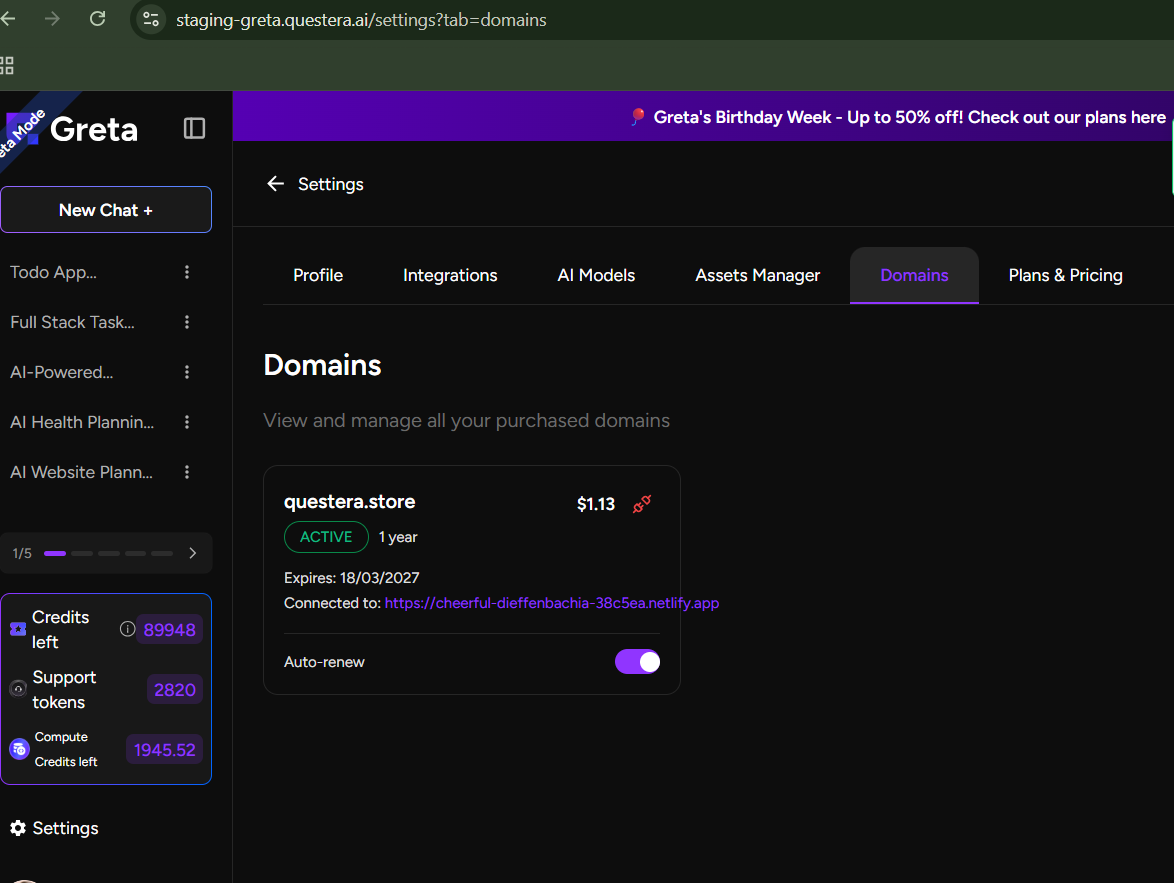Viewport: 1174px width, 883px height.
Task: View site information icon in address bar
Action: coord(150,19)
